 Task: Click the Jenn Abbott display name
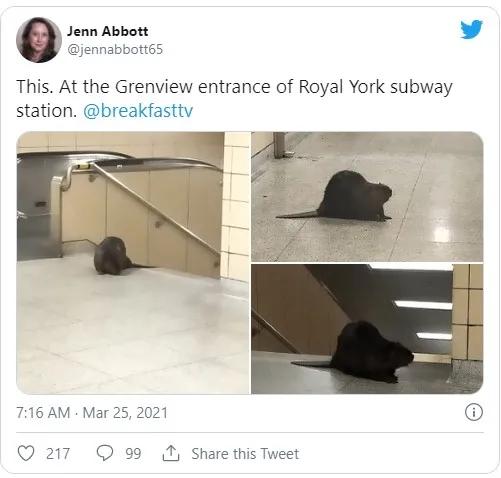coord(107,31)
